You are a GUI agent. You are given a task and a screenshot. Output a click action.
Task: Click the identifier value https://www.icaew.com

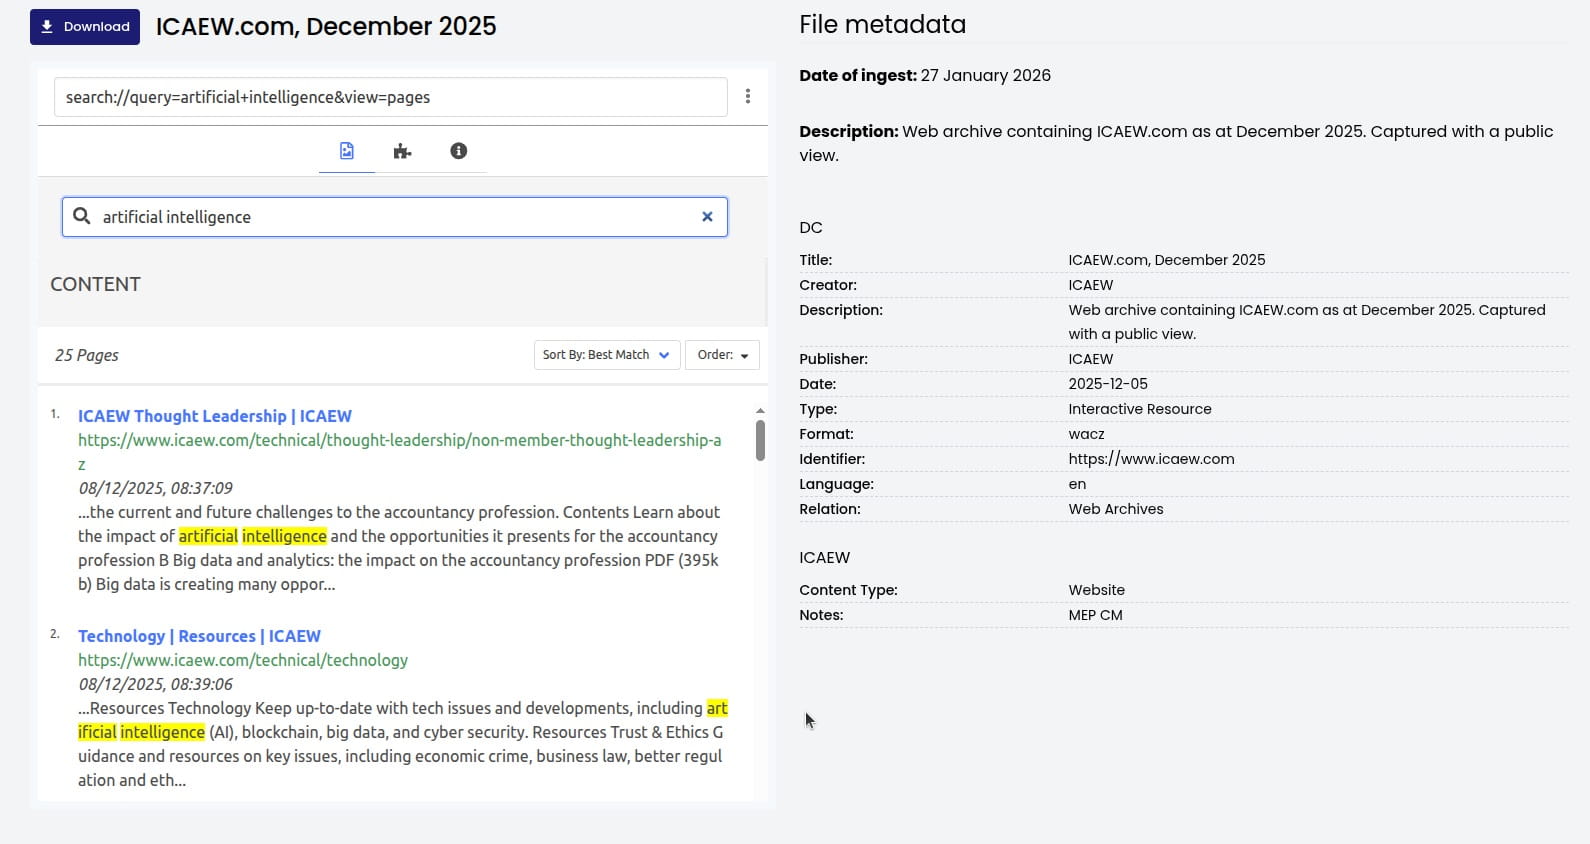click(x=1151, y=459)
